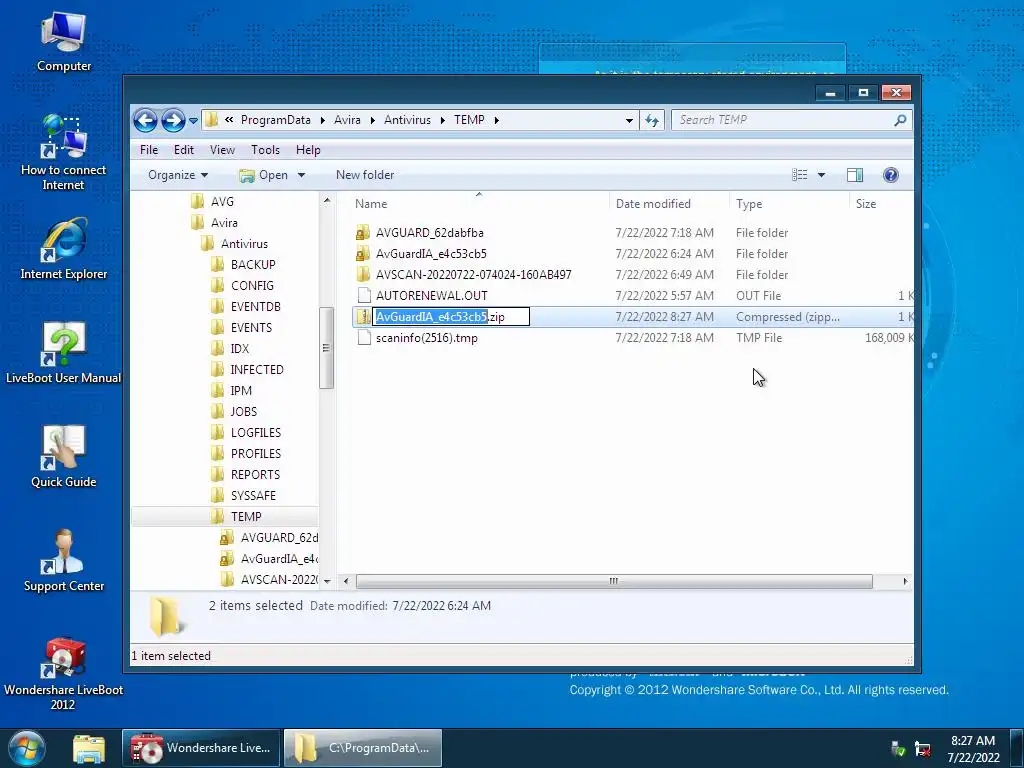Sort by Name column header
Screen dimensions: 1024x768
click(x=371, y=204)
